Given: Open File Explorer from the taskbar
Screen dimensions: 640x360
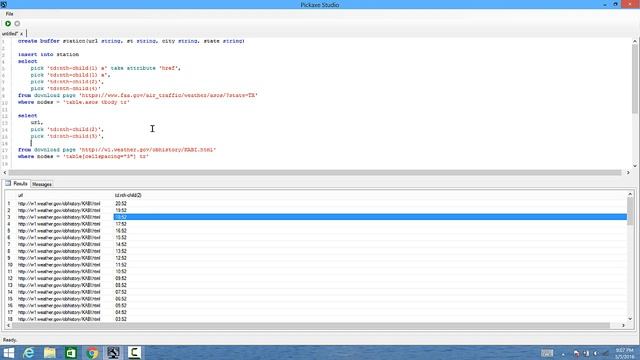Looking at the screenshot, I should [50, 353].
